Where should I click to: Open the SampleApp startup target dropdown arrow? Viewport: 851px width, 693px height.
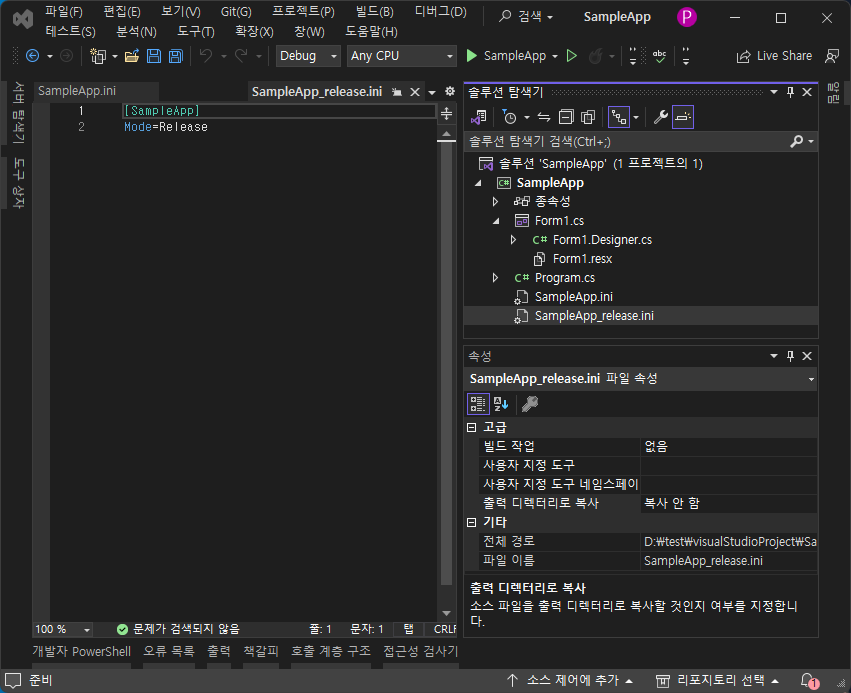coord(555,56)
